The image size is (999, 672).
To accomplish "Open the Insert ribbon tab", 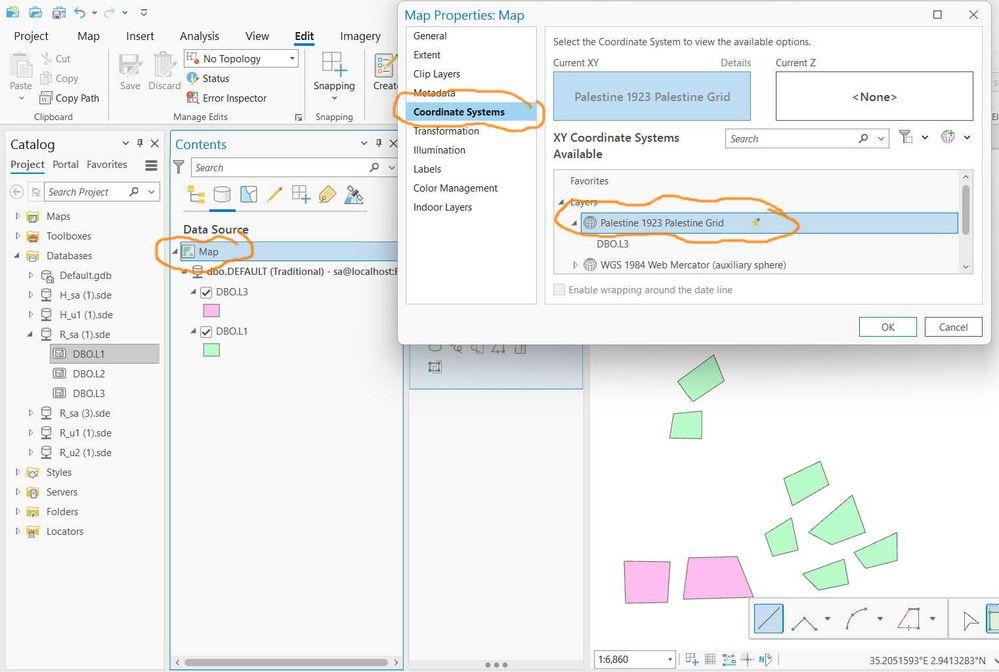I will coord(140,36).
